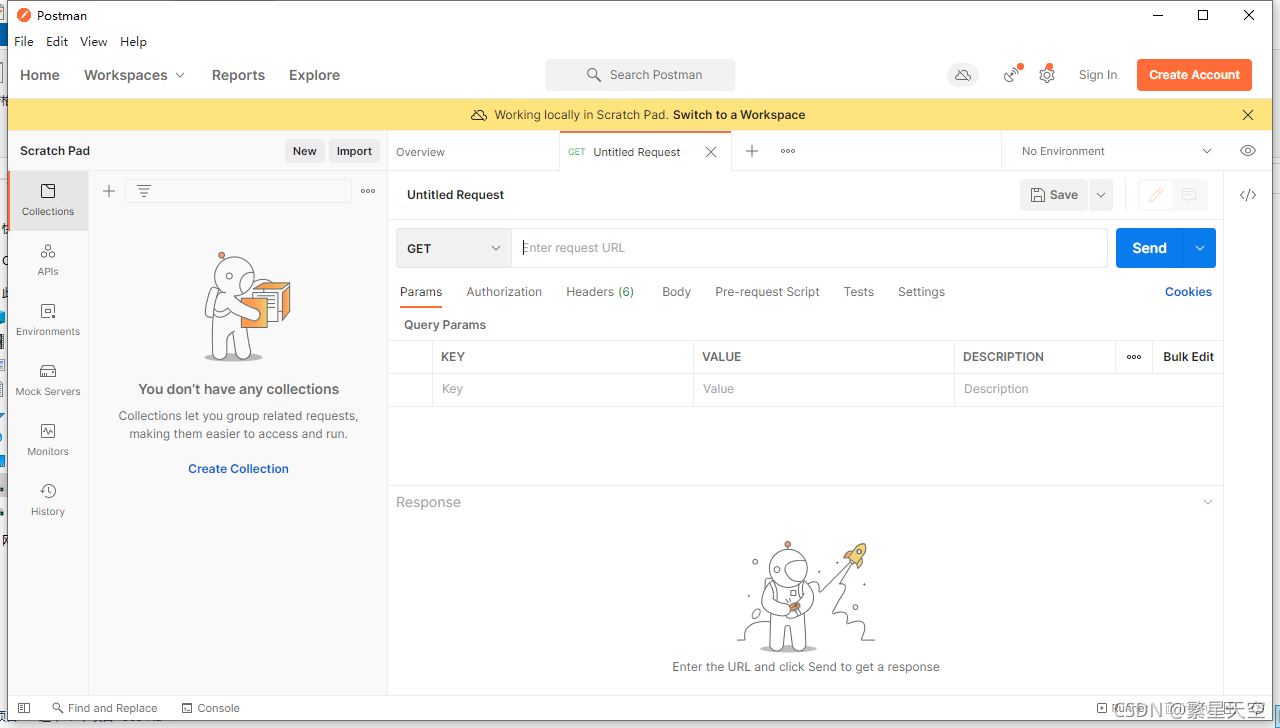Image resolution: width=1280 pixels, height=728 pixels.
Task: Click the Value cell in query params
Action: 824,389
